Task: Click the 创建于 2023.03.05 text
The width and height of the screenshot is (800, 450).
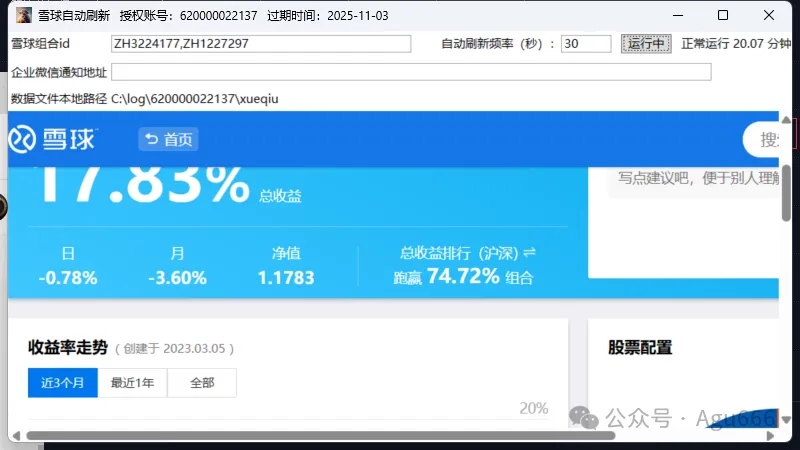Action: (174, 348)
